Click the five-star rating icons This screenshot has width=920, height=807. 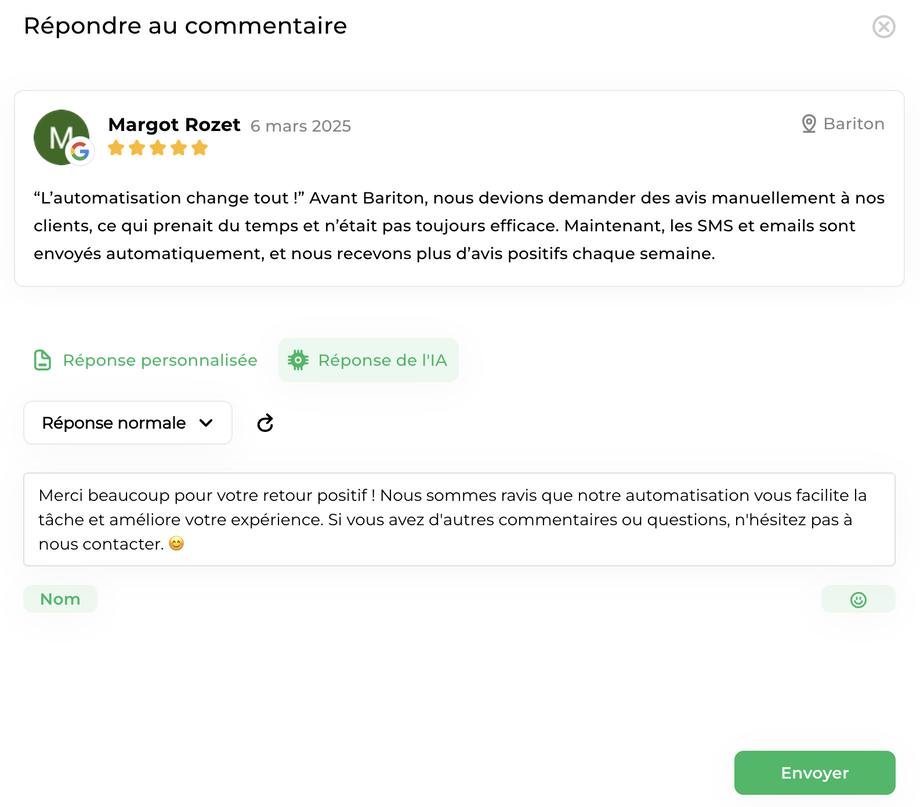tap(158, 148)
